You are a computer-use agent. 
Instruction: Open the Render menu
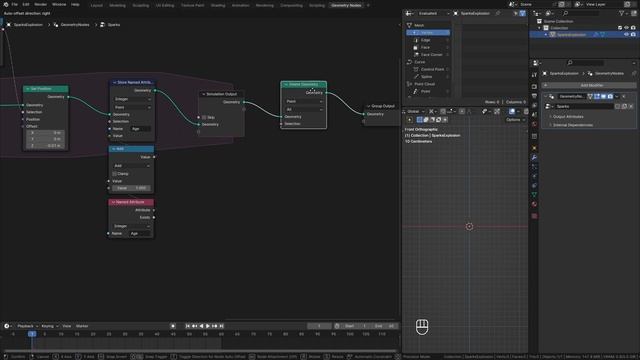(40, 4)
